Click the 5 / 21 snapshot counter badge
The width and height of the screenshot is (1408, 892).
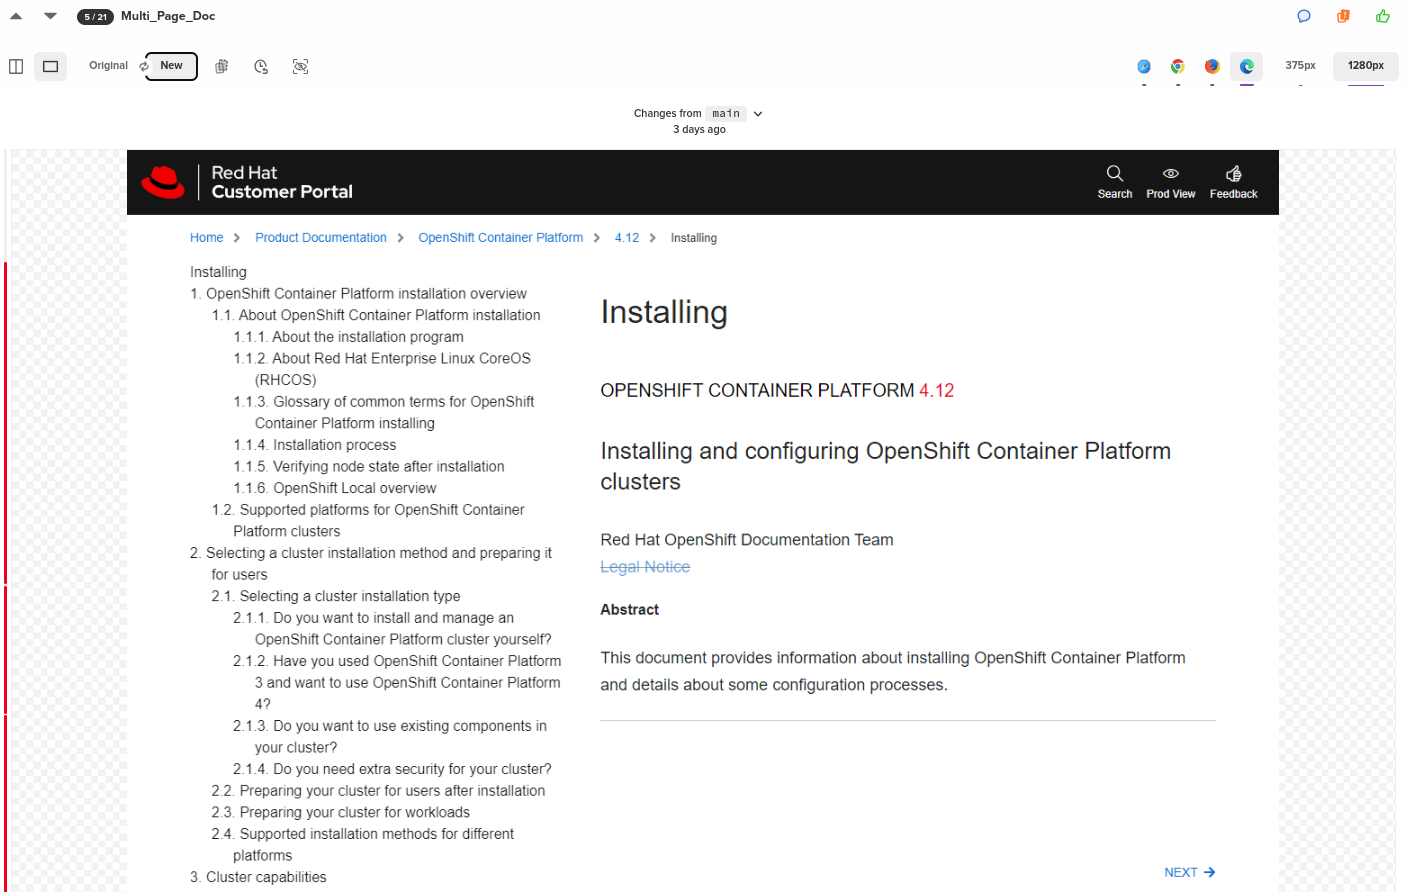(95, 17)
